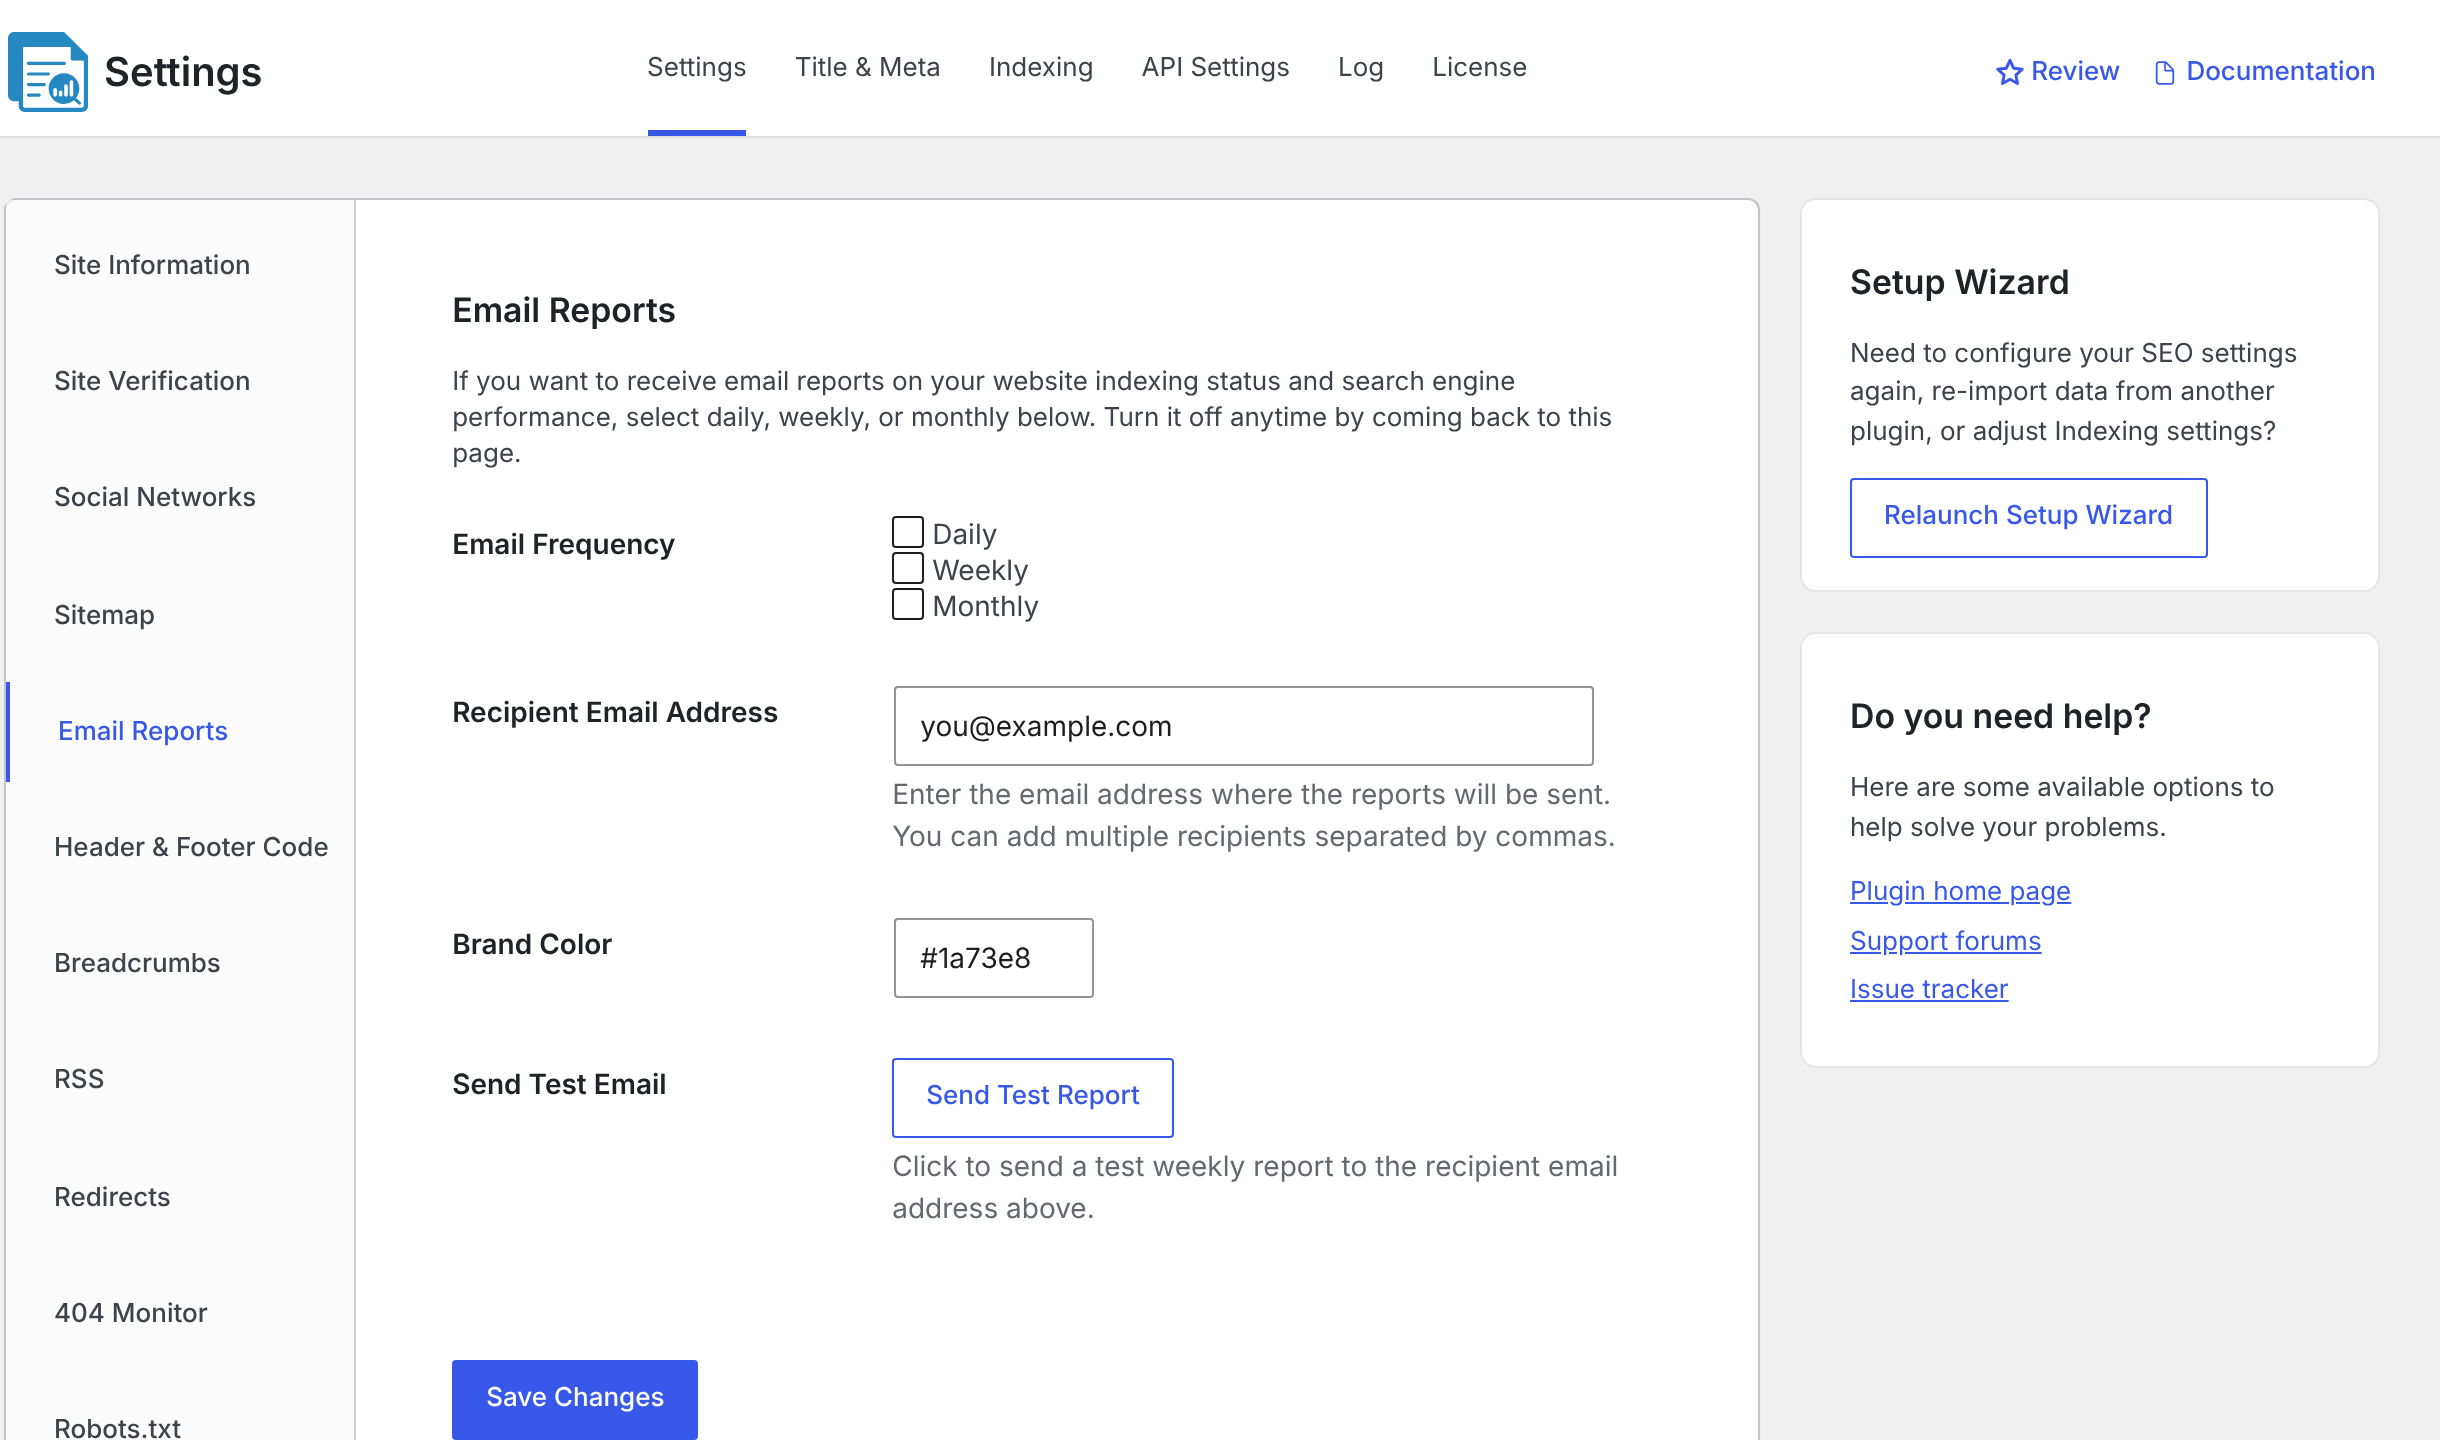Go to the Sitemap sidebar section
Screen dimensions: 2440x1440
click(104, 615)
